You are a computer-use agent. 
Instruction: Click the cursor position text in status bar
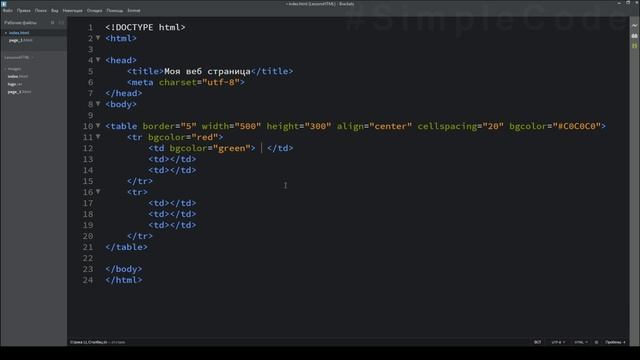click(x=89, y=342)
